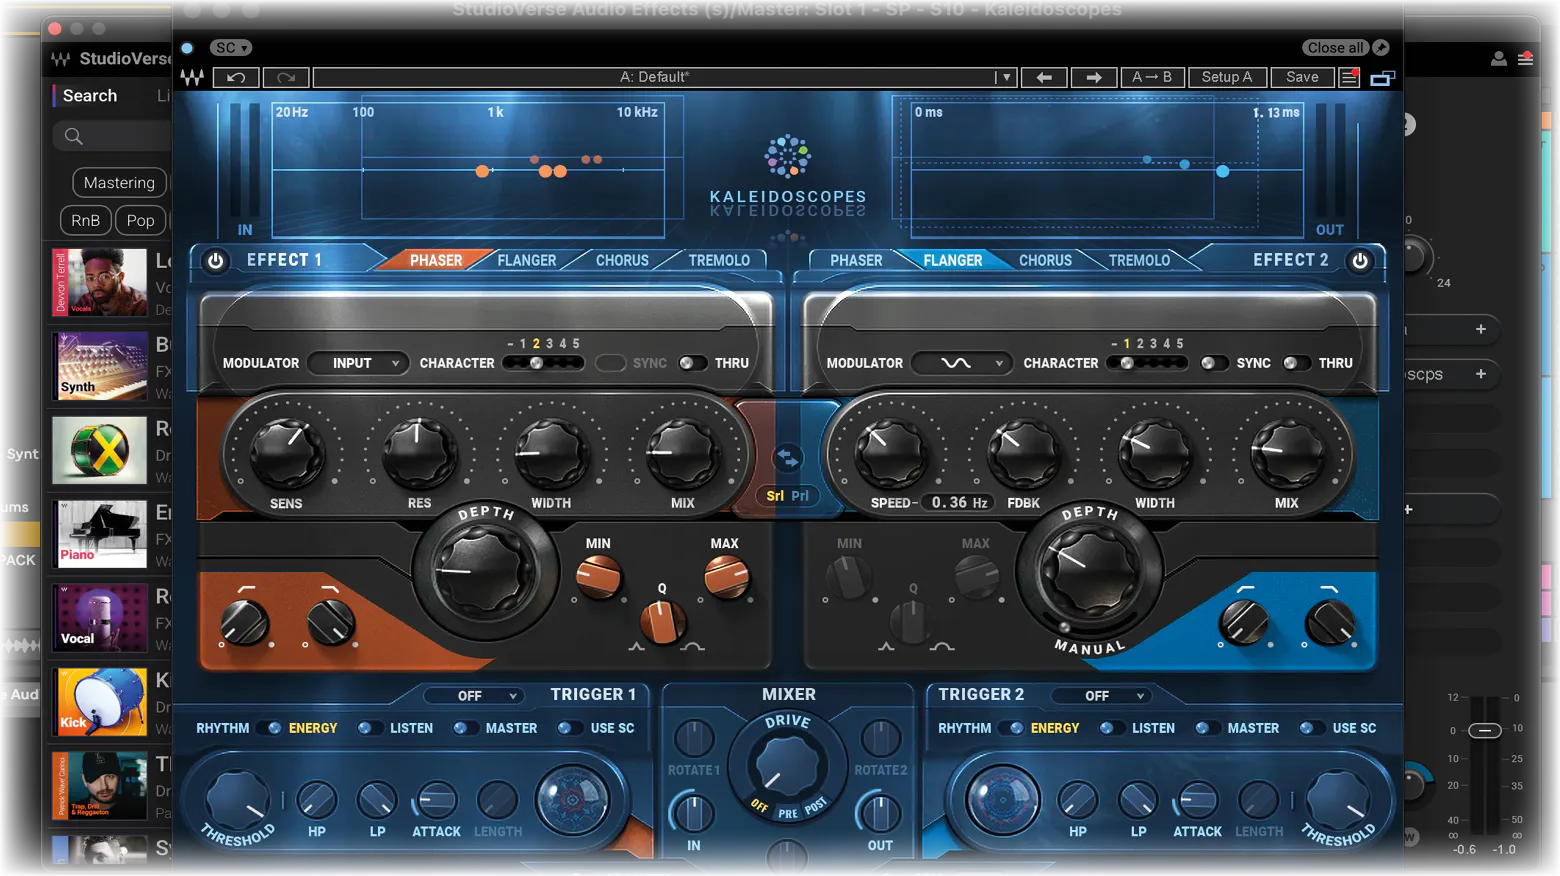
Task: Open the preset list arrow beside A: Default
Action: 1005,77
